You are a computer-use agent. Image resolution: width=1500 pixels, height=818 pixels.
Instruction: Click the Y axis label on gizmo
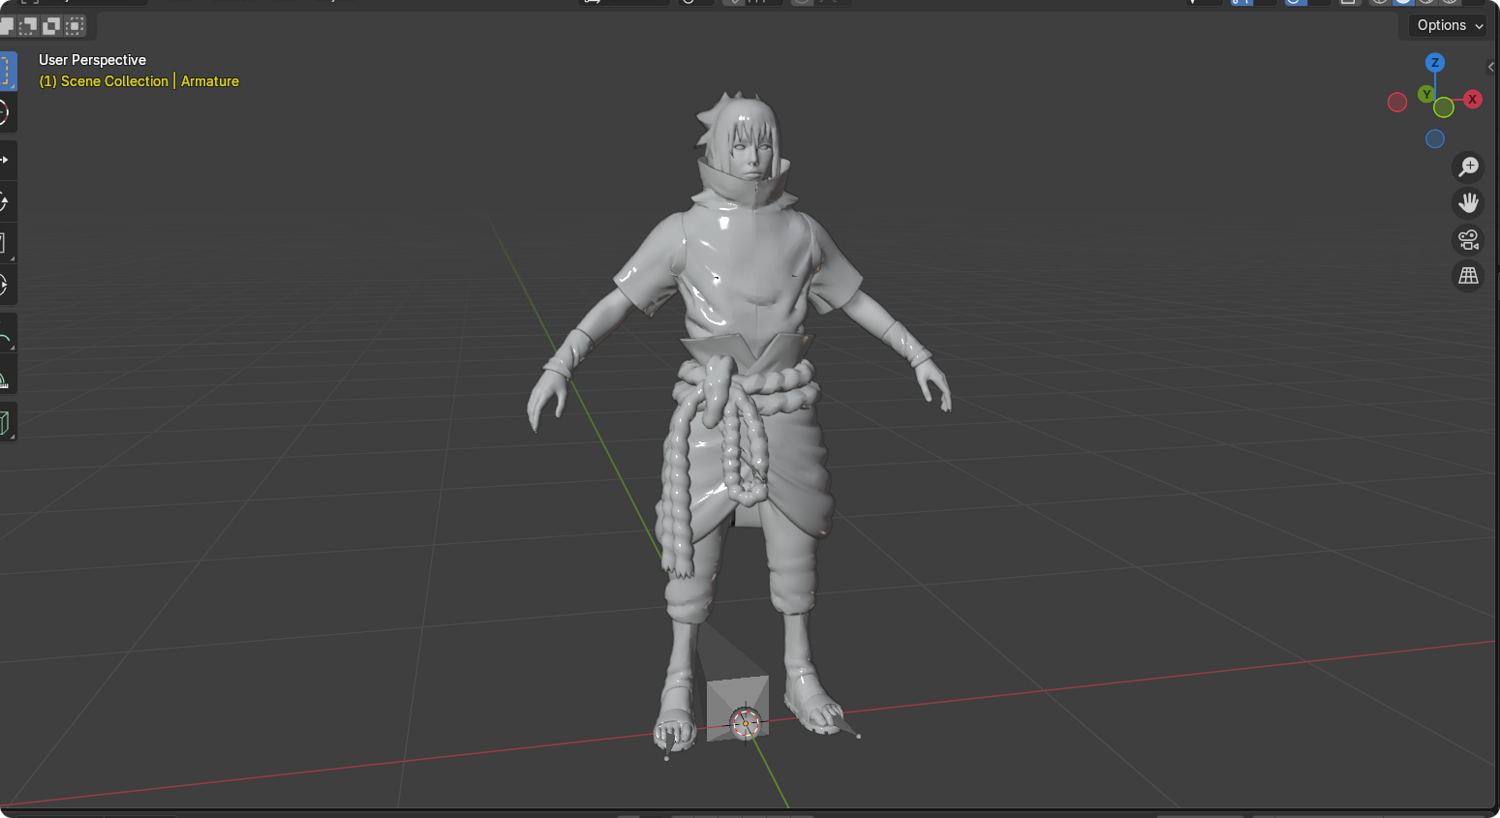pos(1426,94)
